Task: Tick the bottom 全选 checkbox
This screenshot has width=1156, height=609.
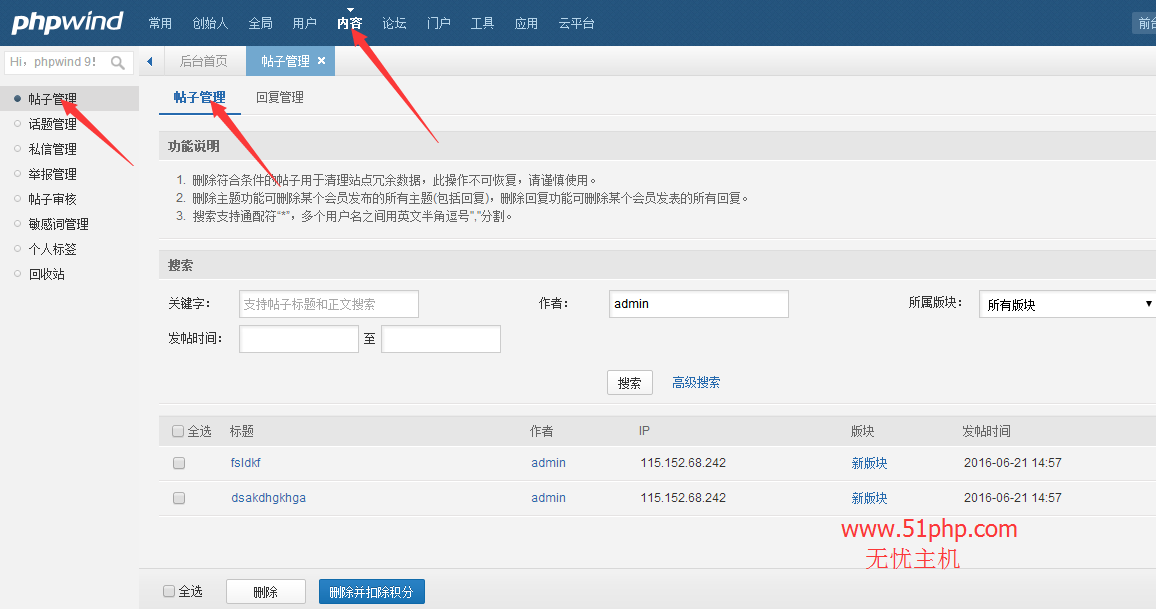Action: tap(169, 591)
